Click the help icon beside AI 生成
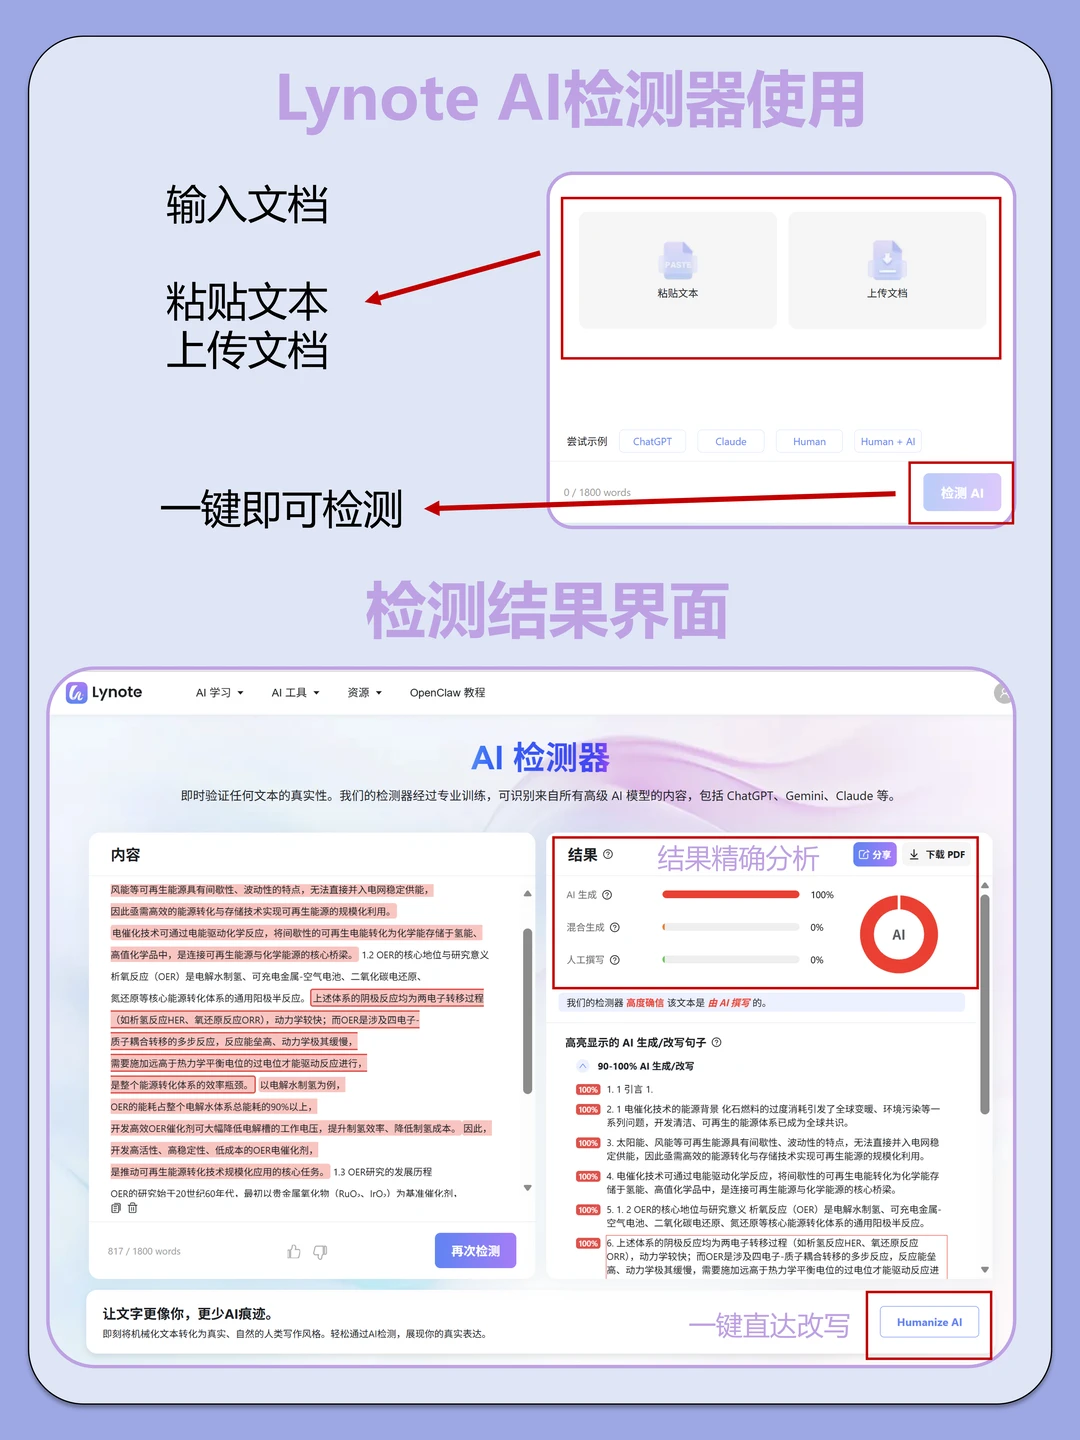 (607, 895)
